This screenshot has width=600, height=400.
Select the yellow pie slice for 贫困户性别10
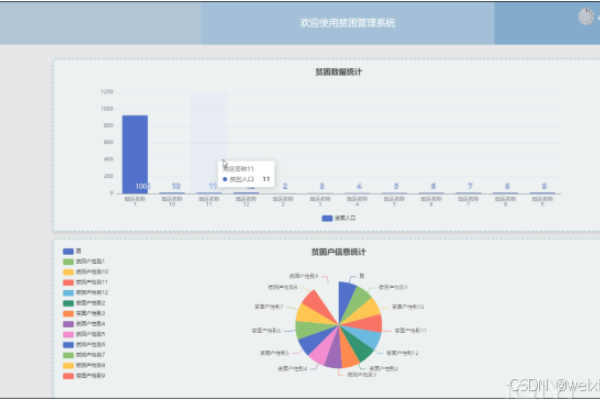click(x=365, y=311)
